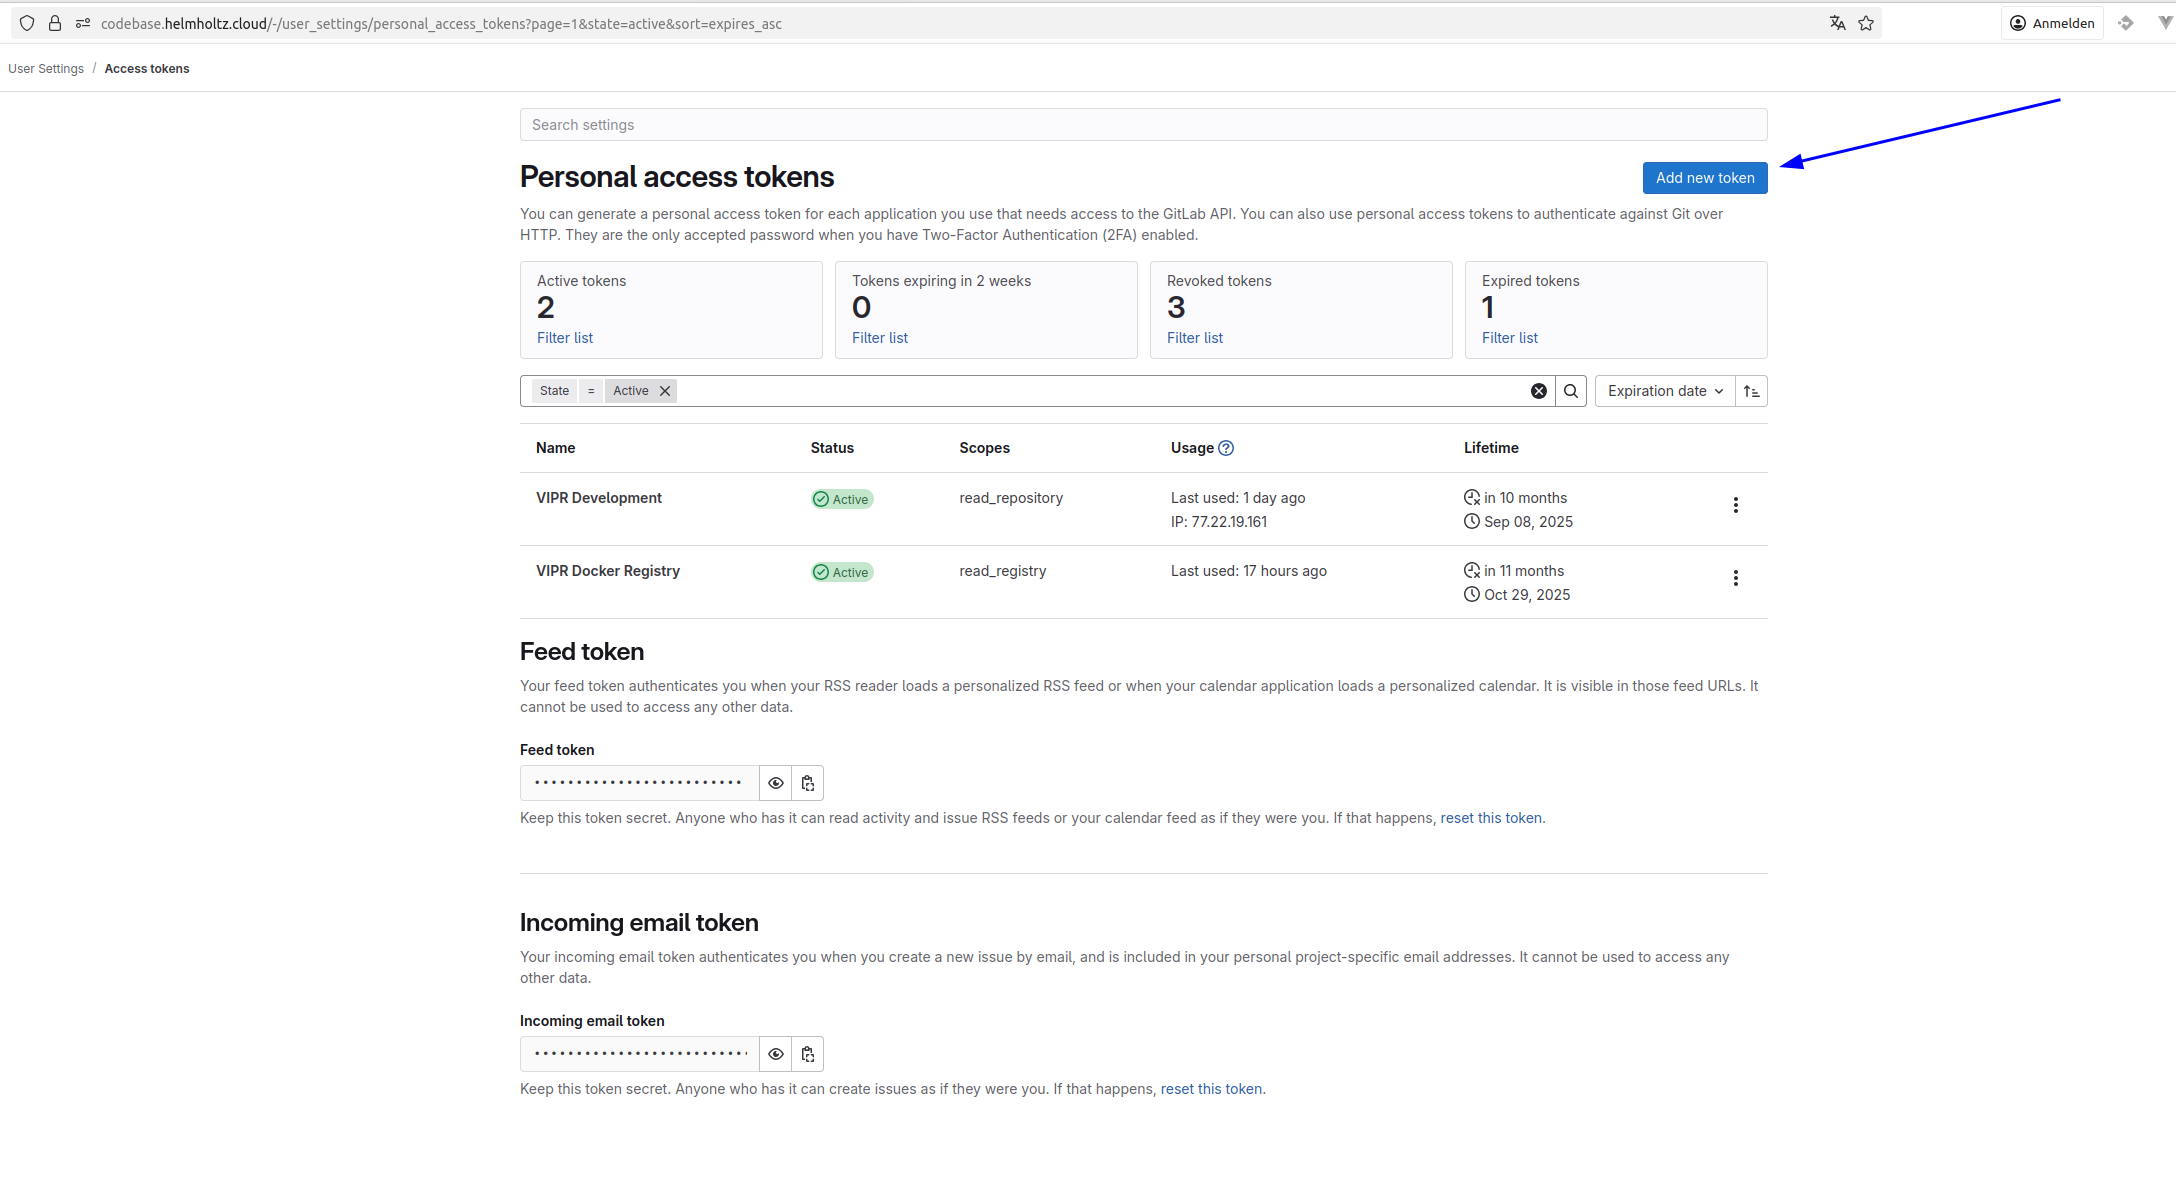
Task: Copy the incoming email token
Action: 807,1054
